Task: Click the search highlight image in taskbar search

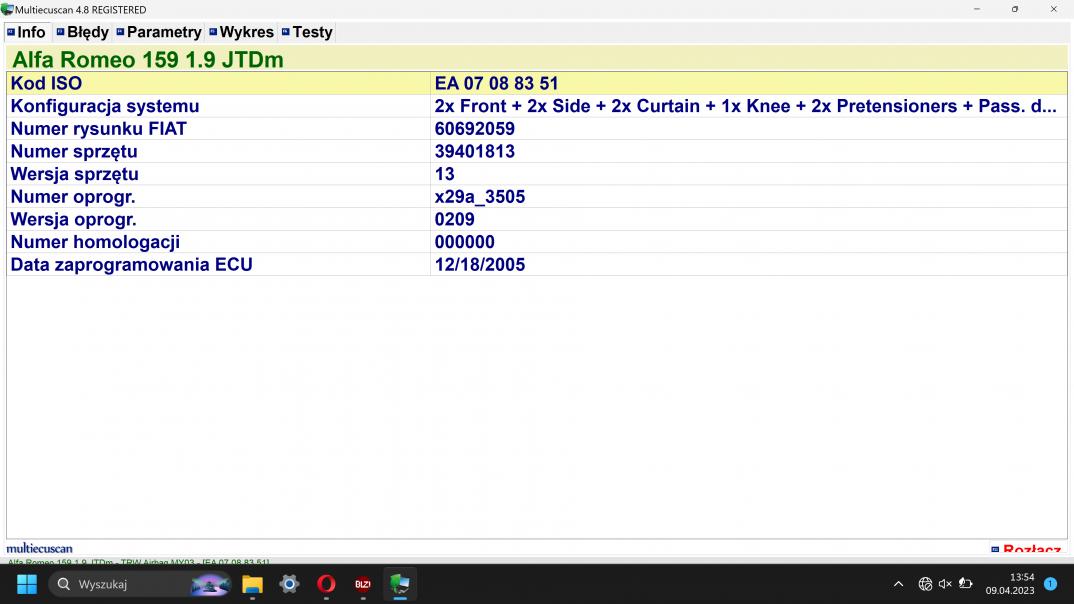Action: tap(210, 584)
